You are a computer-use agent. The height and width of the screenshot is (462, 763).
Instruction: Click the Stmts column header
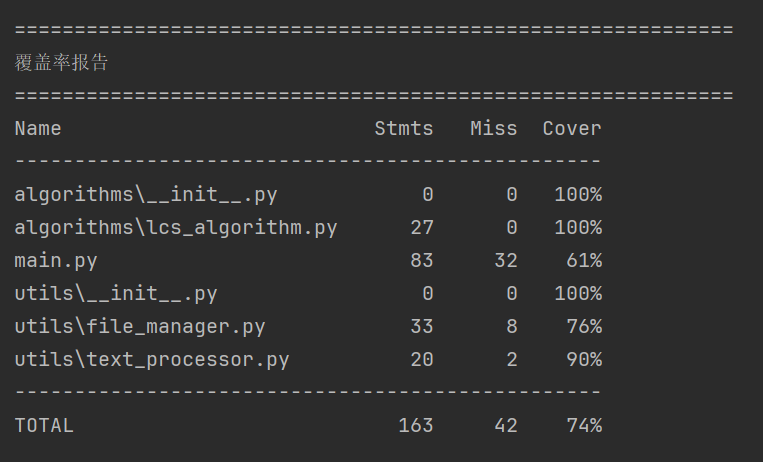[x=404, y=128]
